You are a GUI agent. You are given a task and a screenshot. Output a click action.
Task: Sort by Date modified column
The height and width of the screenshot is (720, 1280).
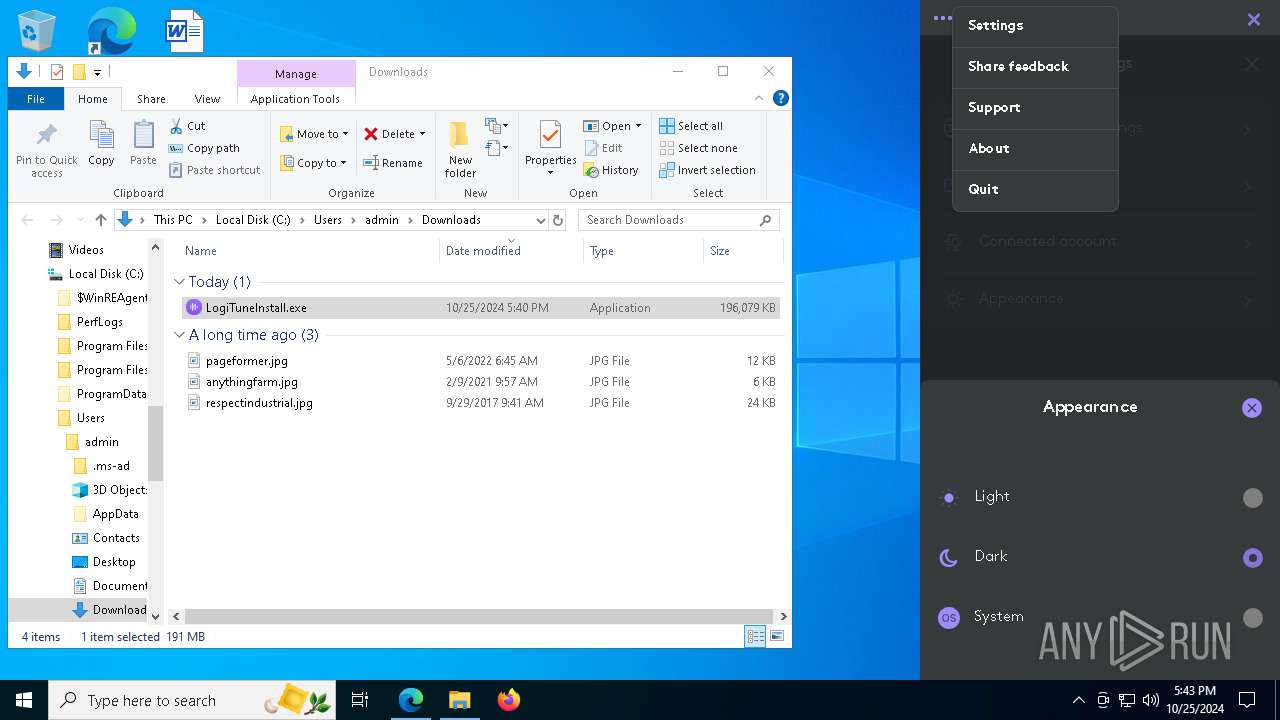click(511, 251)
